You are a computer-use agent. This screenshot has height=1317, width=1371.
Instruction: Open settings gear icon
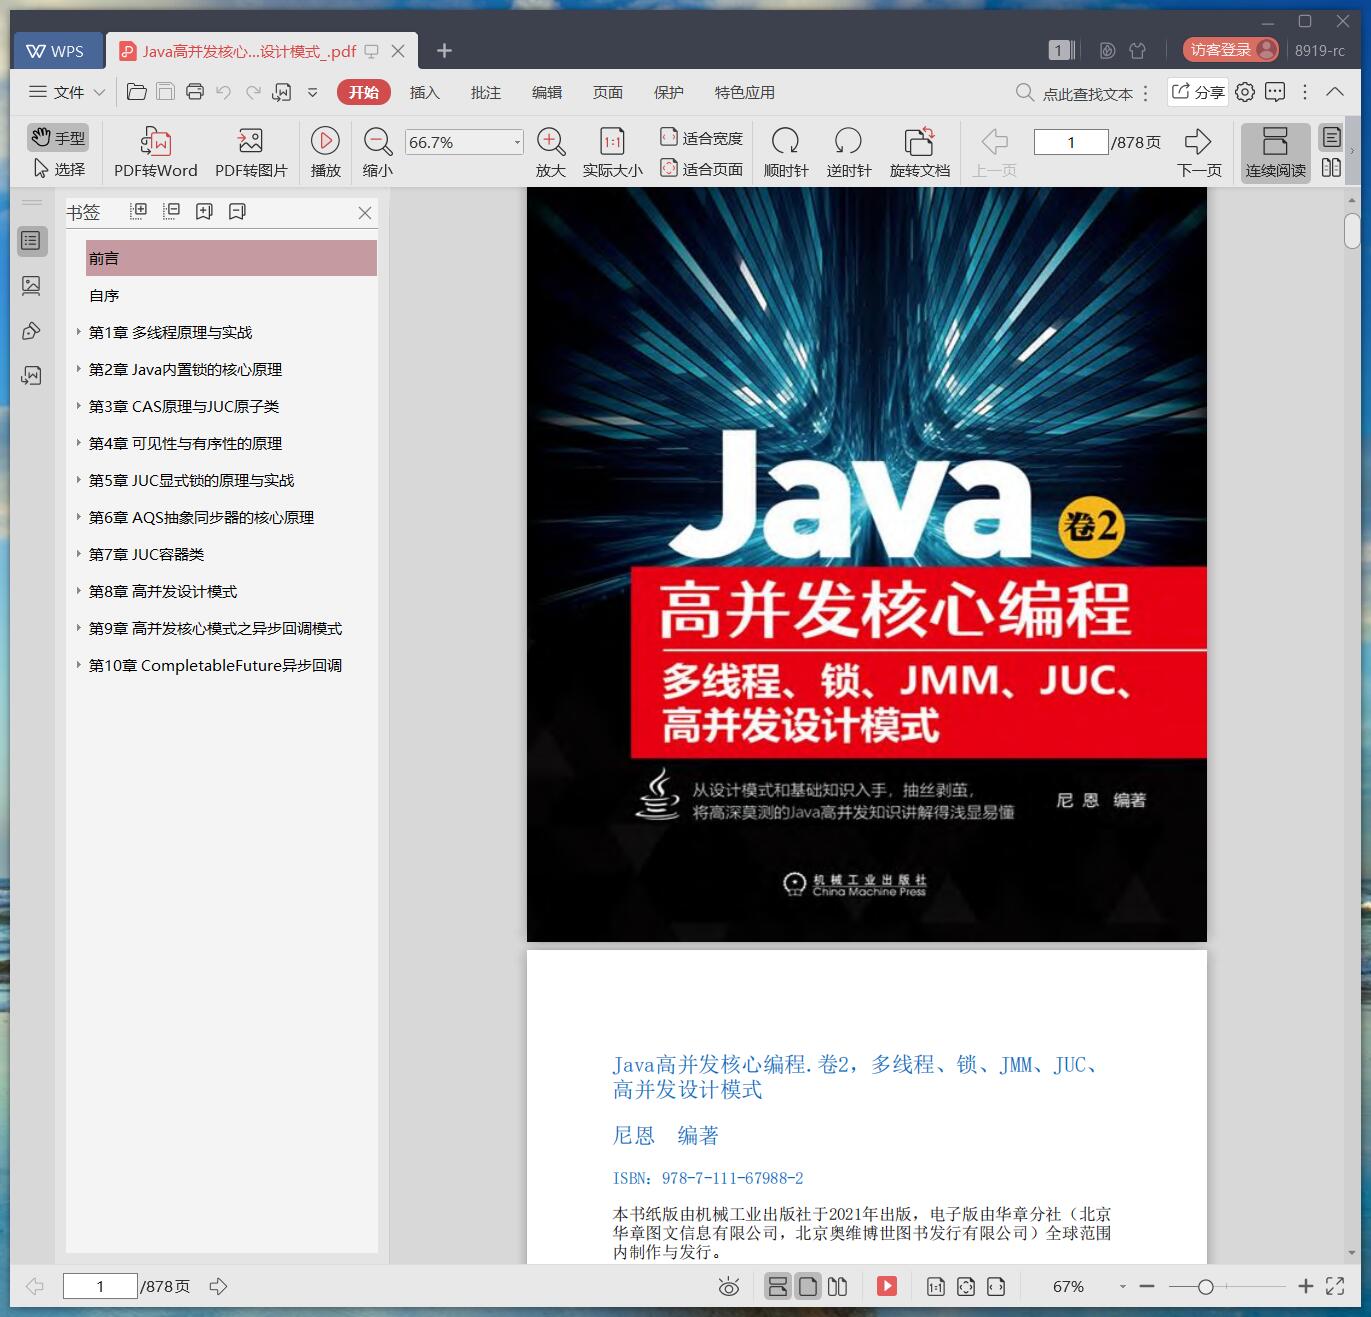[1245, 92]
